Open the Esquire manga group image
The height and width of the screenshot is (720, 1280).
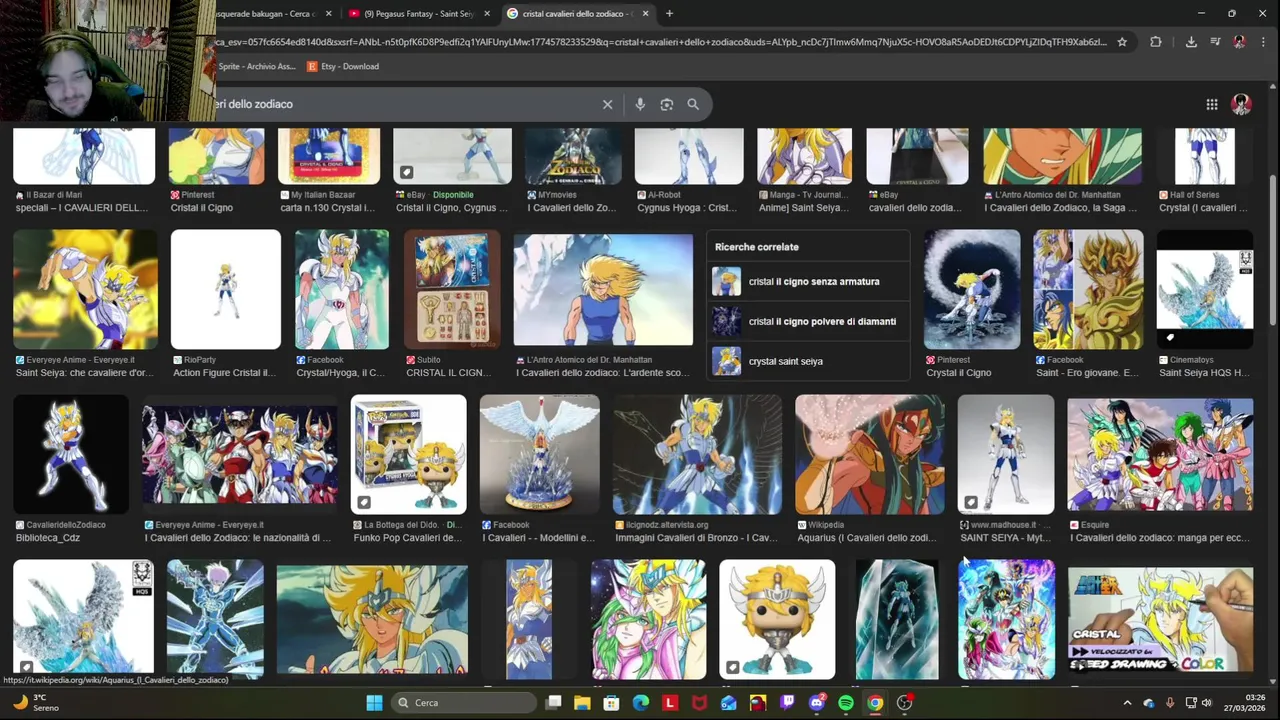(x=1160, y=454)
